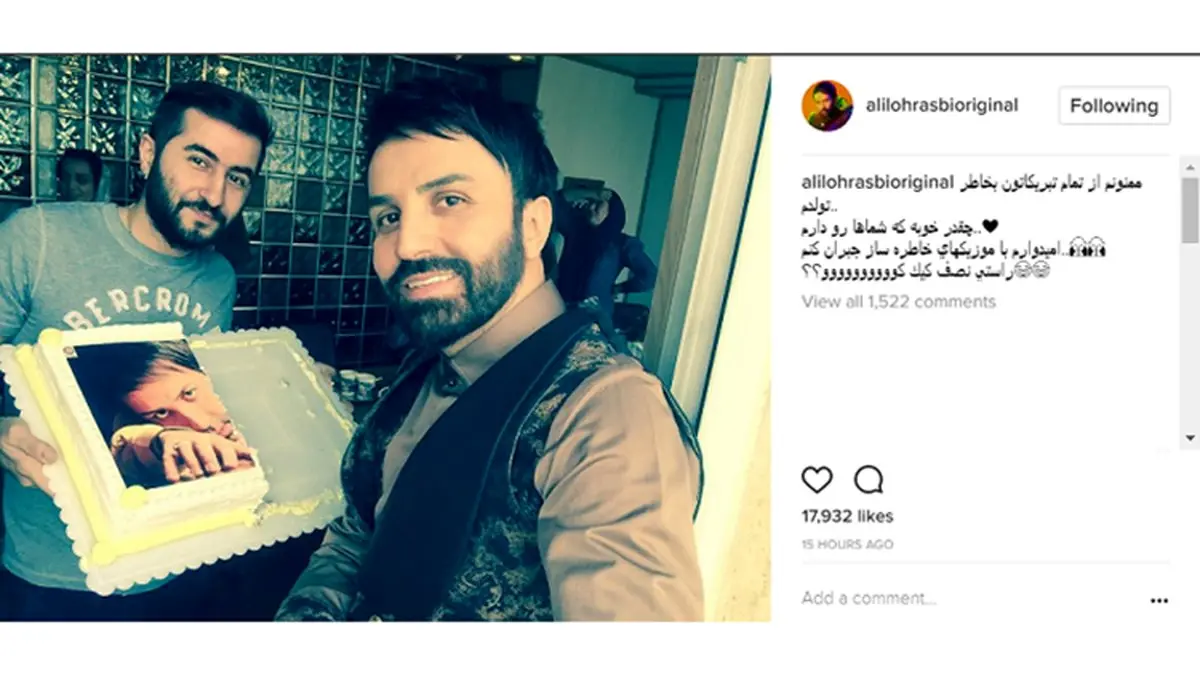
Task: Open the alilohrasbioriginal username in header
Action: (x=942, y=105)
